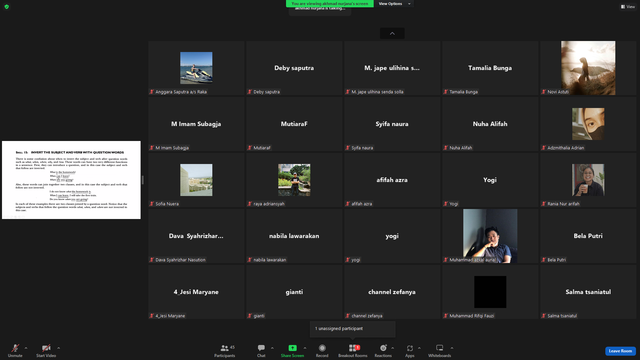Viewport: 640px width, 360px height.
Task: Select the M. jape ulihina tile
Action: tap(392, 68)
